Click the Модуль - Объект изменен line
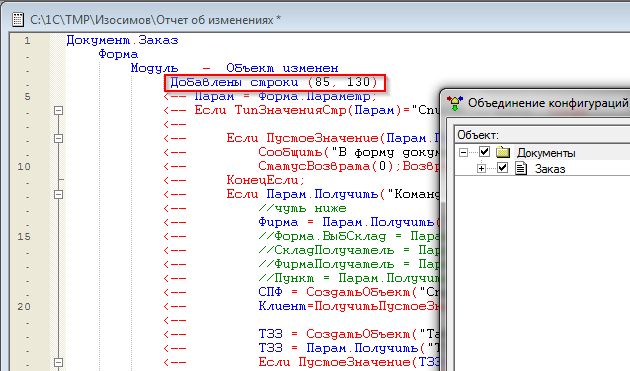 235,68
